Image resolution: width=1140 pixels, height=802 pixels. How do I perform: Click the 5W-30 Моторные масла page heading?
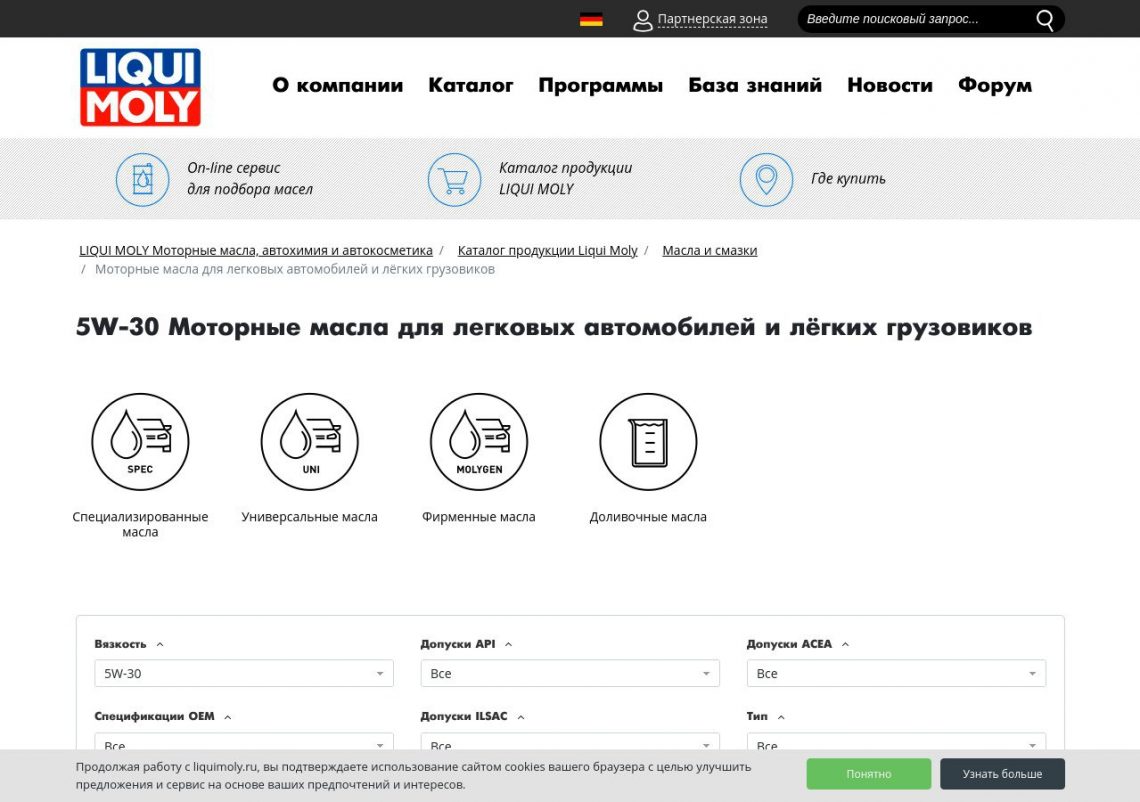pyautogui.click(x=554, y=327)
